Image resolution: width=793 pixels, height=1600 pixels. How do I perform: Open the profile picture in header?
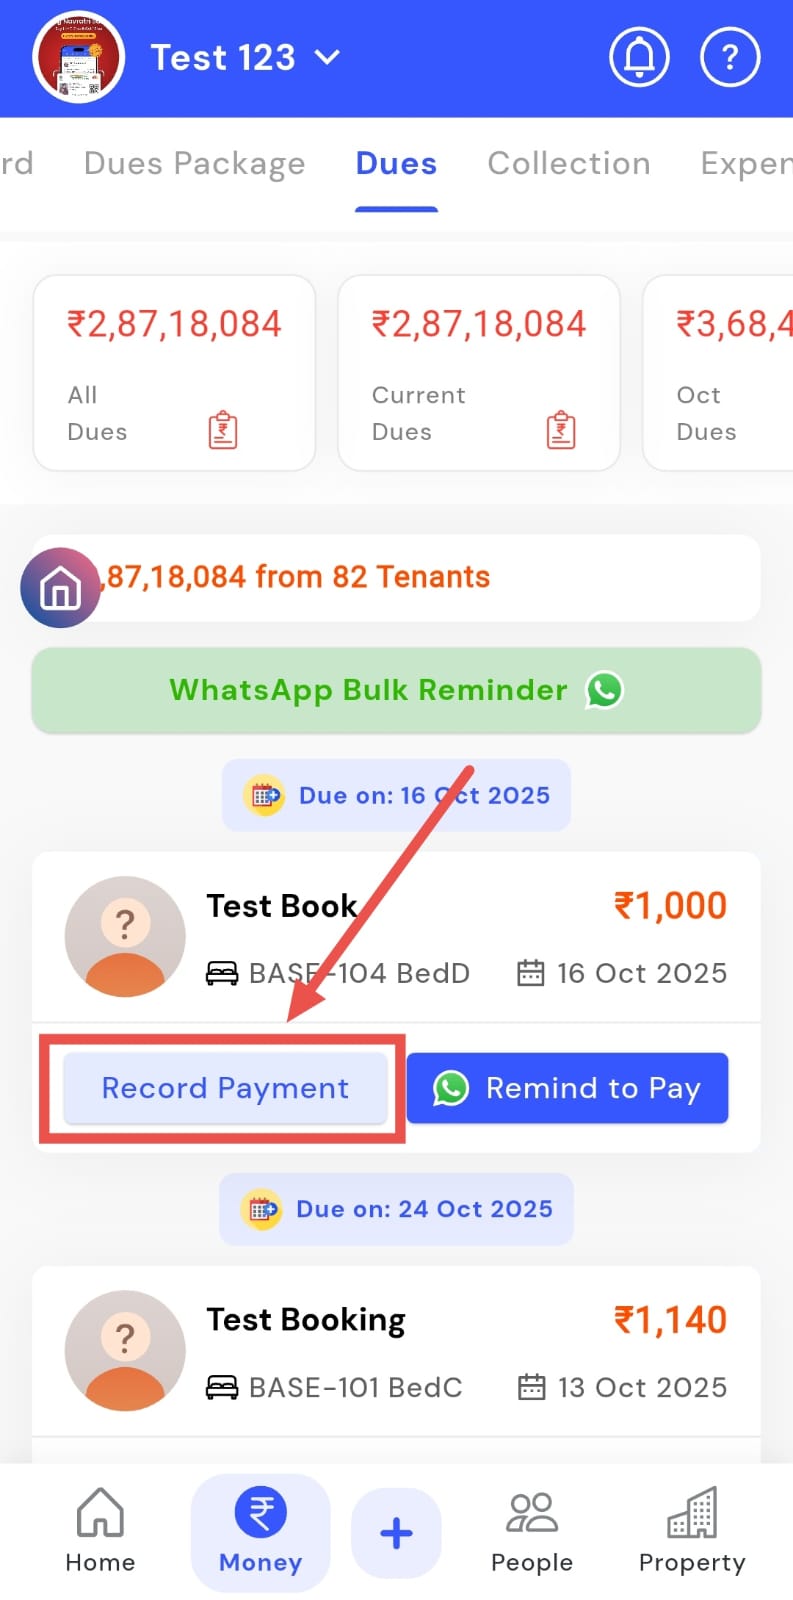[x=79, y=58]
